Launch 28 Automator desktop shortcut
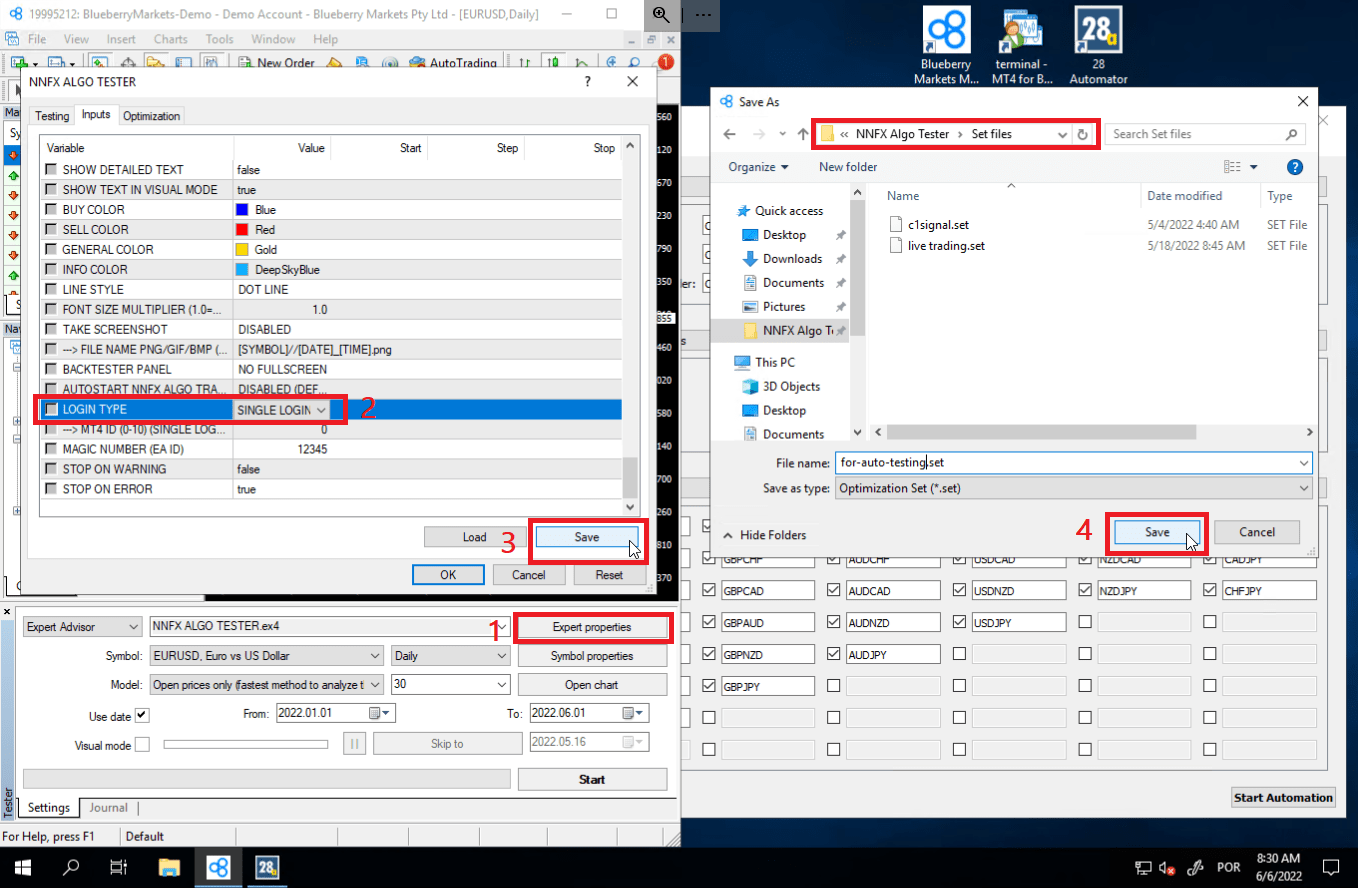The width and height of the screenshot is (1358, 888). [x=1098, y=45]
